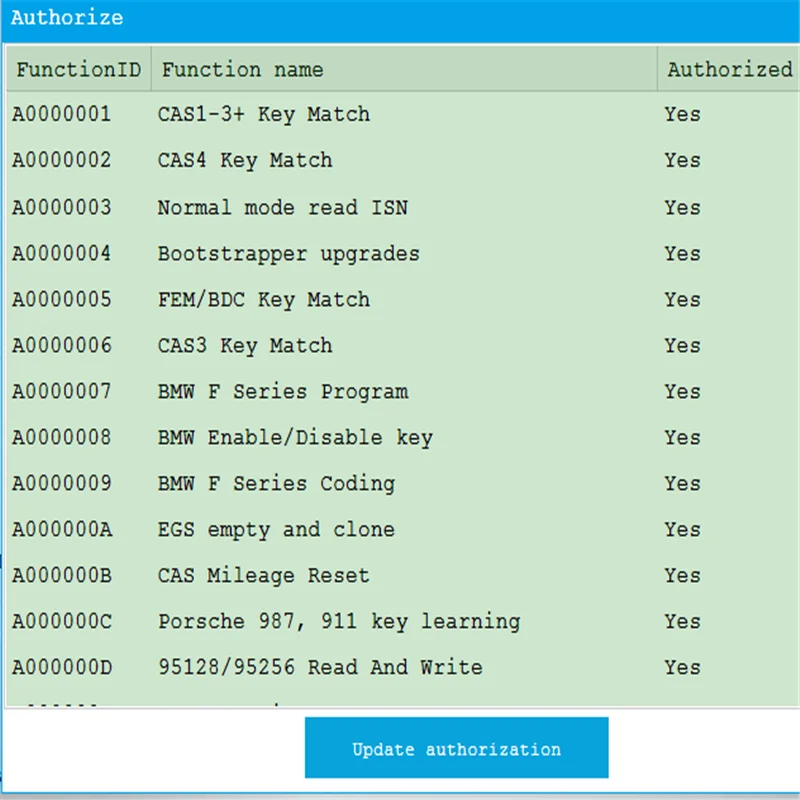
Task: Click Yes value for CAS1-3+ Key Match
Action: coord(682,114)
